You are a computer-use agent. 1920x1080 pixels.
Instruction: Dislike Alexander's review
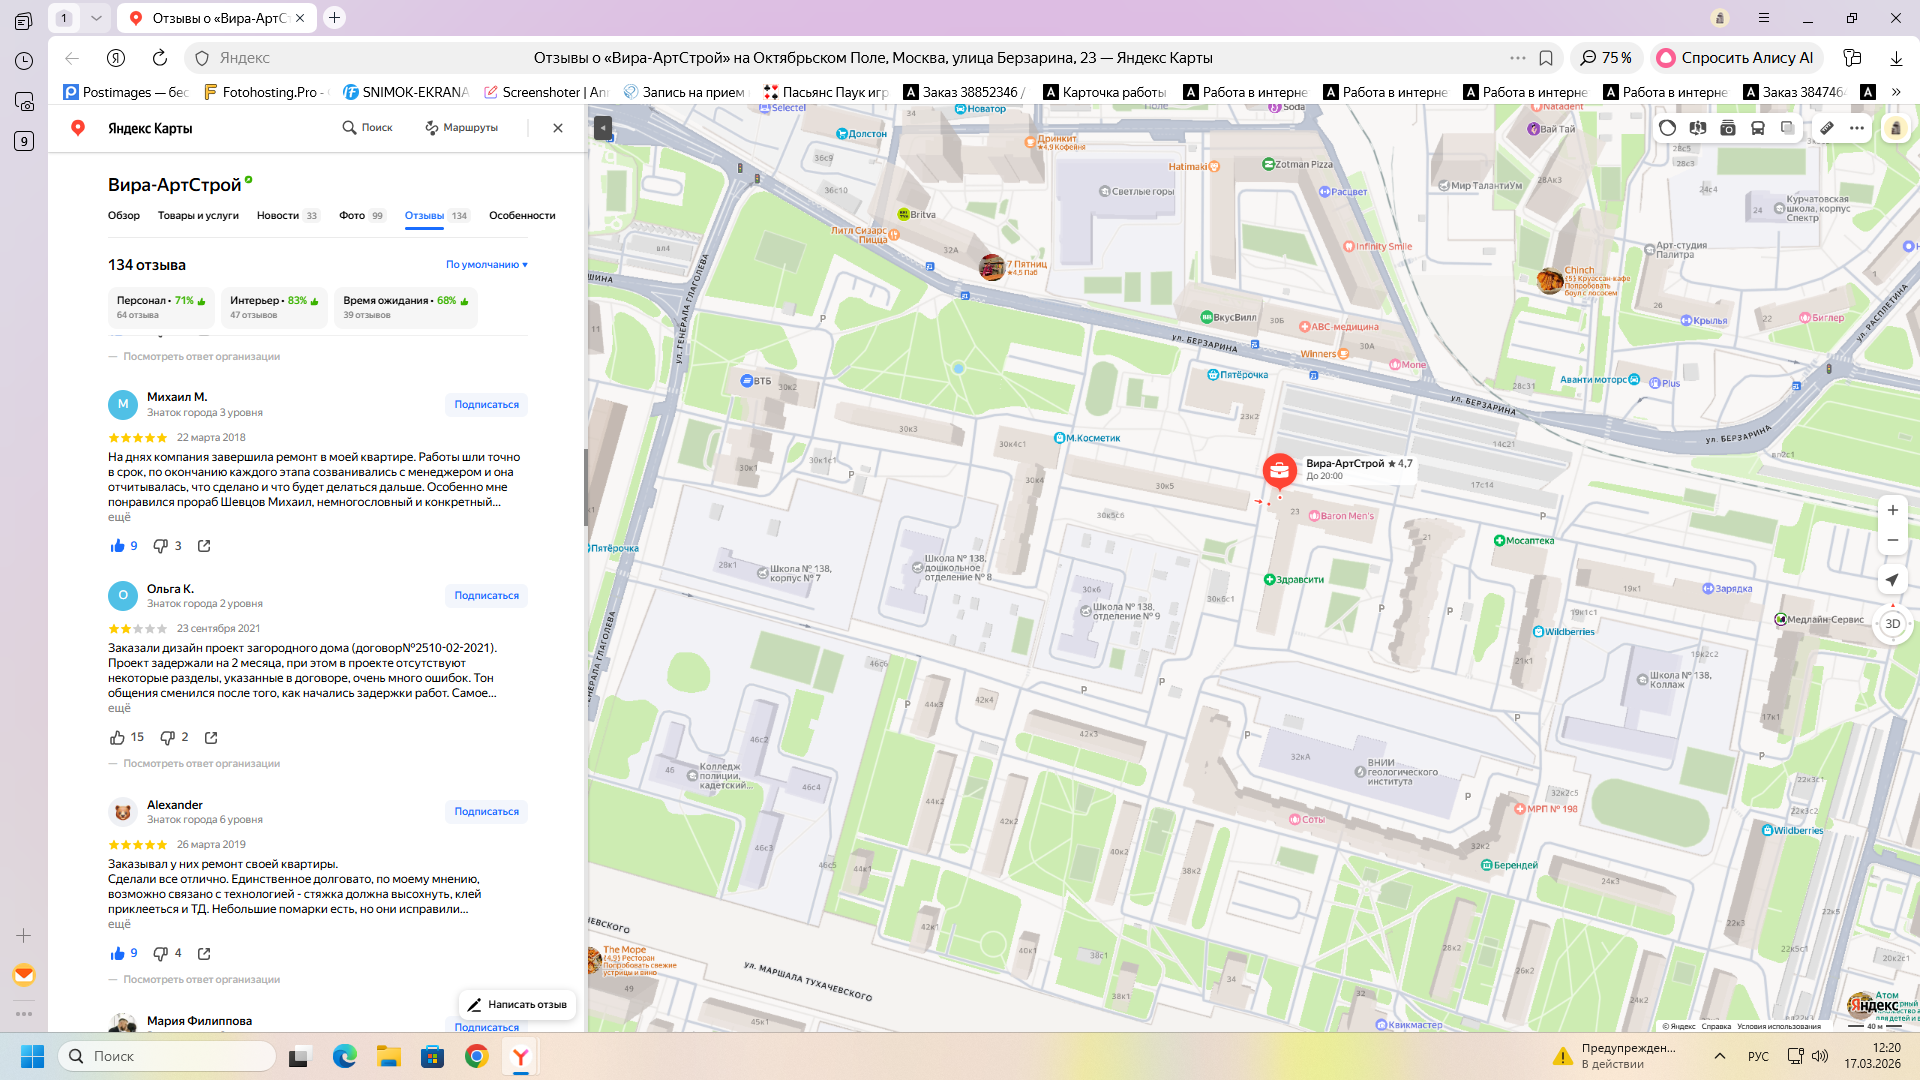click(160, 954)
